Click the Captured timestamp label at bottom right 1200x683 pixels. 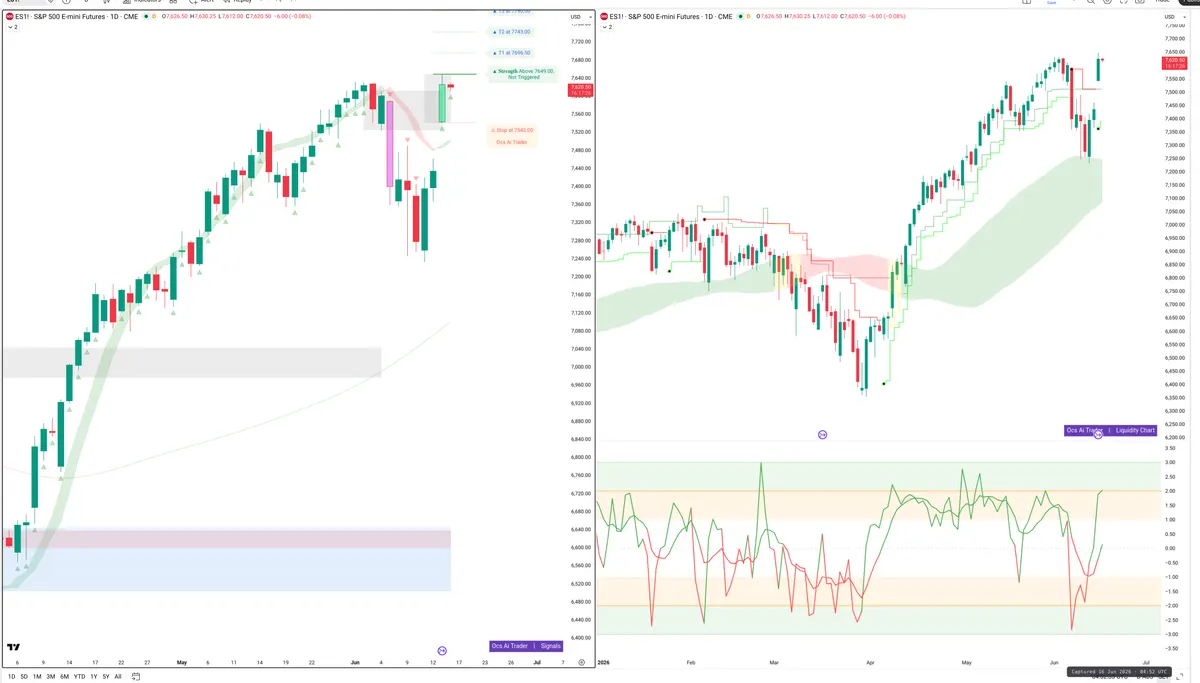tap(1118, 672)
